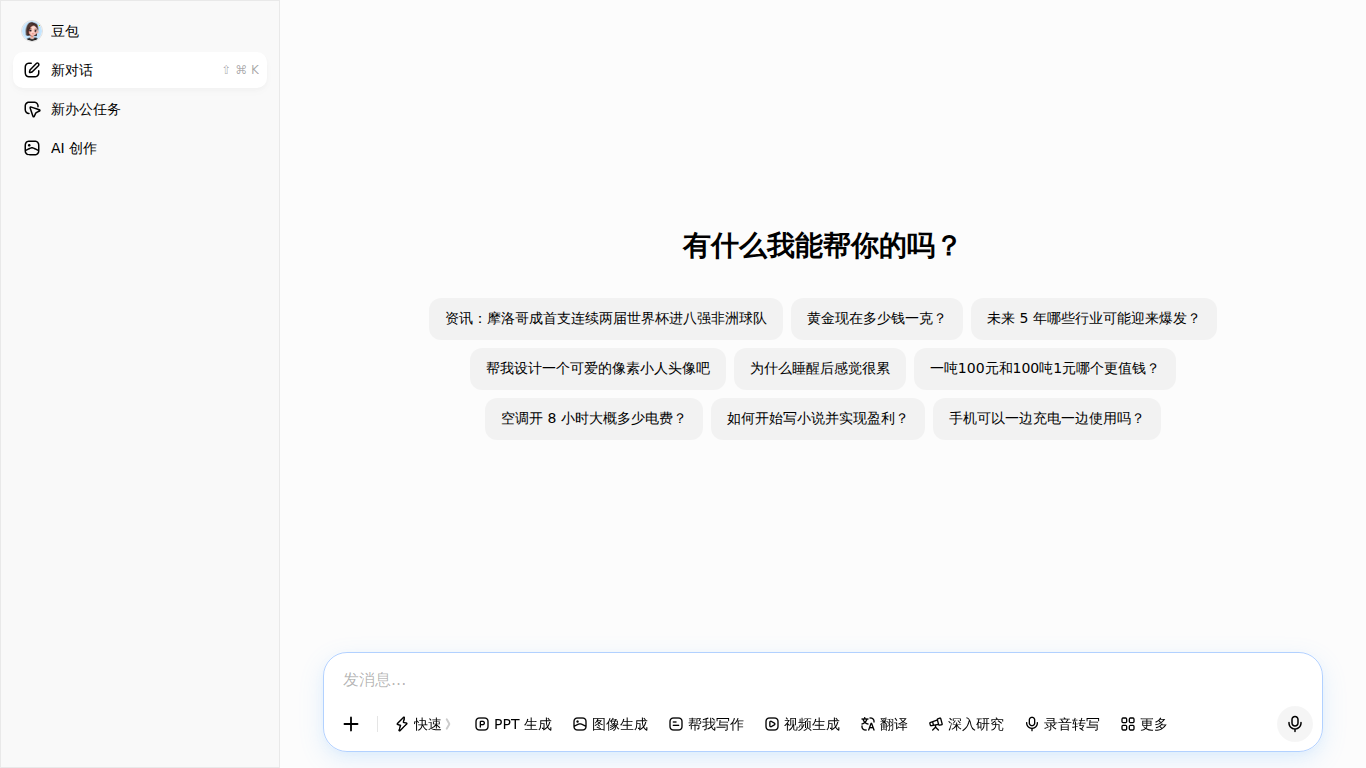This screenshot has height=768, width=1366.
Task: Select 录音转写 audio transcription
Action: tap(1062, 724)
